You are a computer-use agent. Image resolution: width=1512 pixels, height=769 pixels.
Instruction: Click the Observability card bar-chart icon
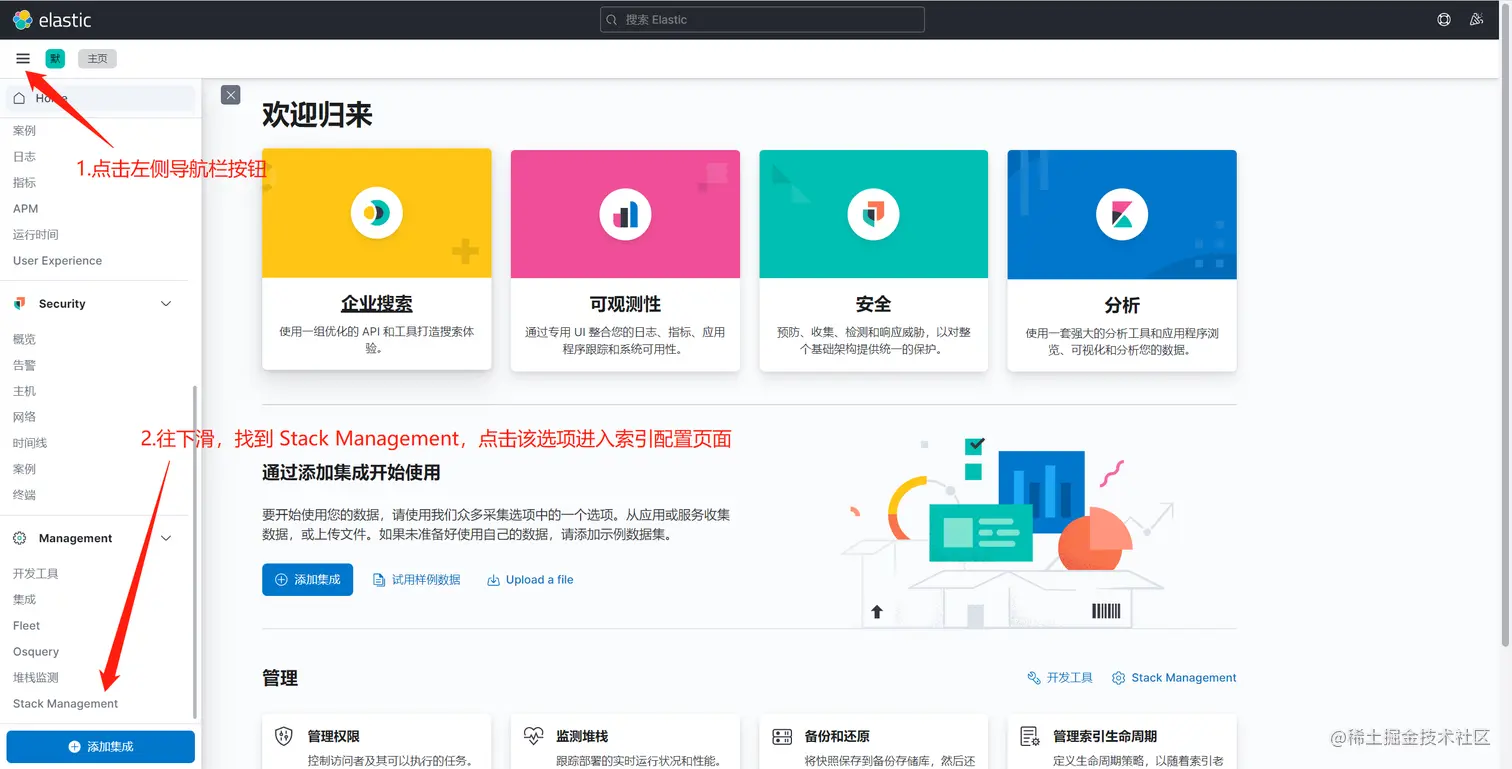[625, 212]
